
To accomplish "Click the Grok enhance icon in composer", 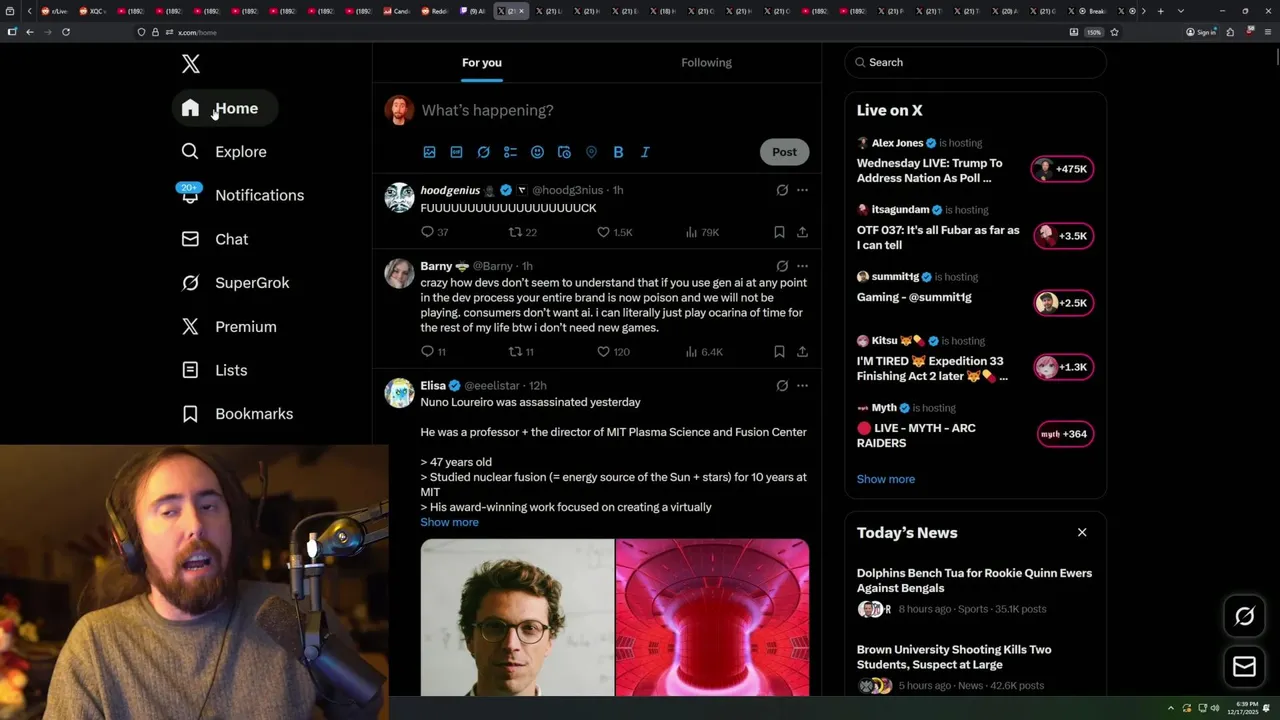I will (483, 152).
